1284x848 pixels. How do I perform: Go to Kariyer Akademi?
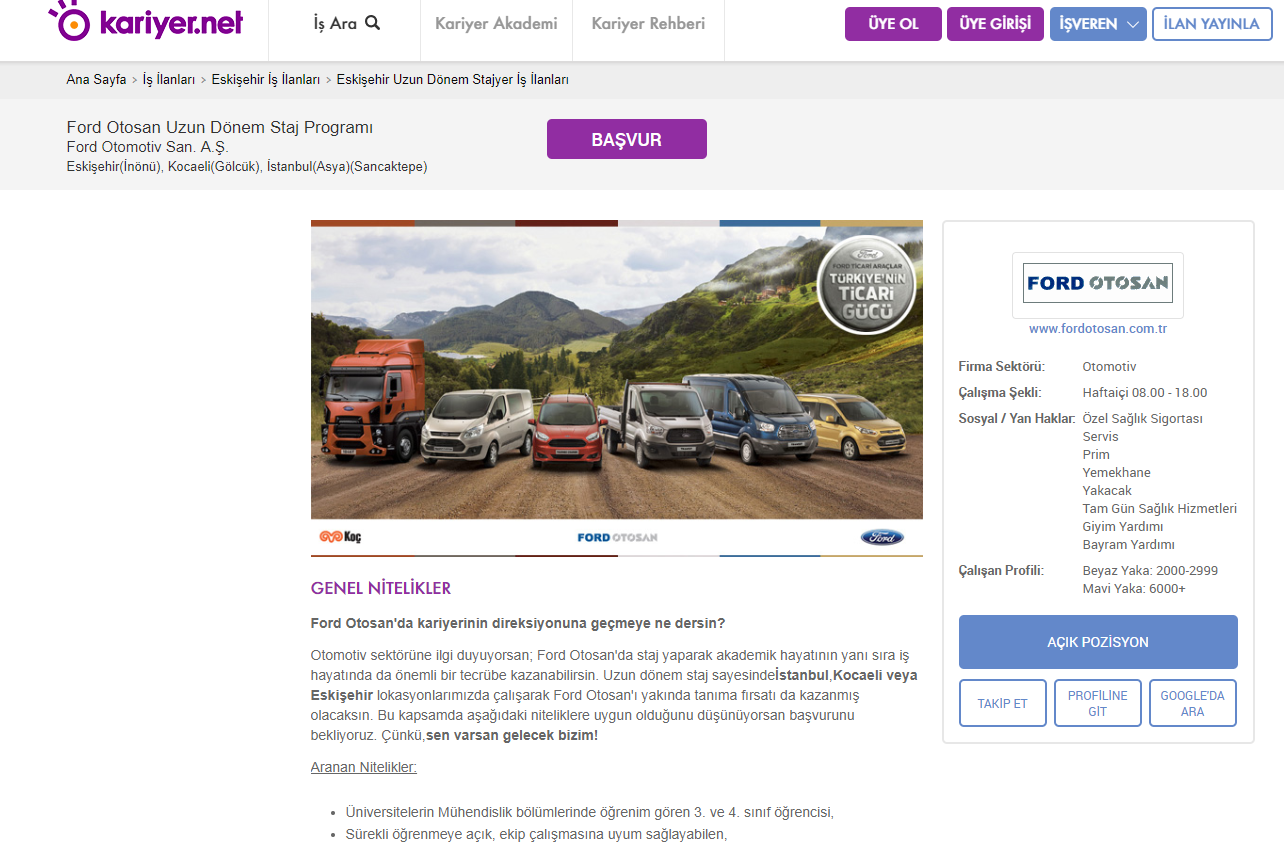point(496,23)
